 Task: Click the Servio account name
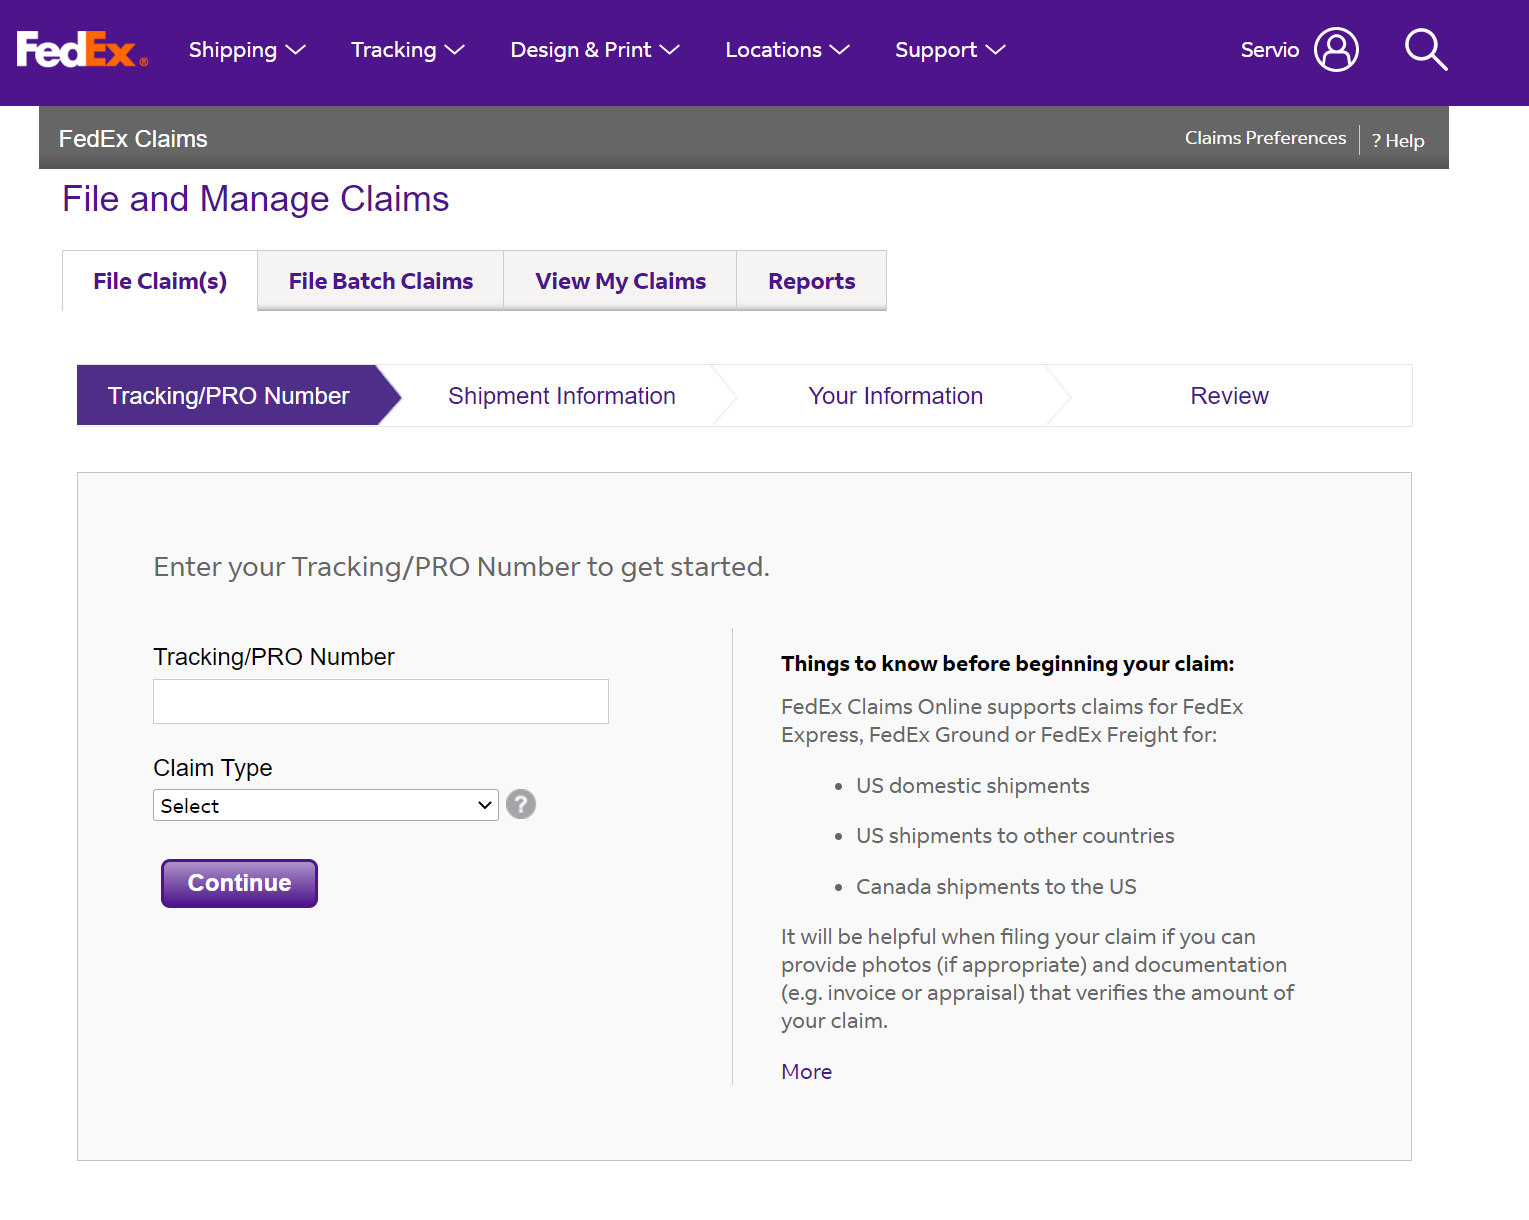point(1270,50)
